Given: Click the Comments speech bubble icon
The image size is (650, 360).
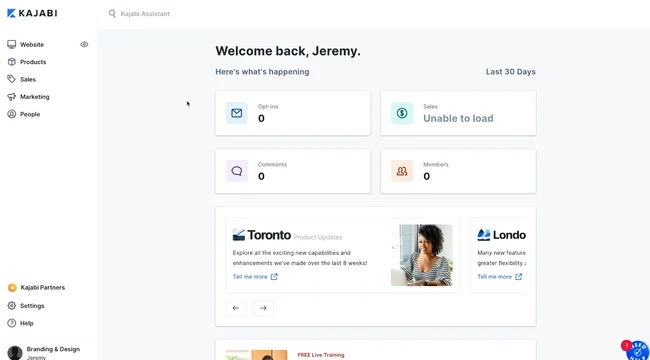Looking at the screenshot, I should [x=237, y=171].
